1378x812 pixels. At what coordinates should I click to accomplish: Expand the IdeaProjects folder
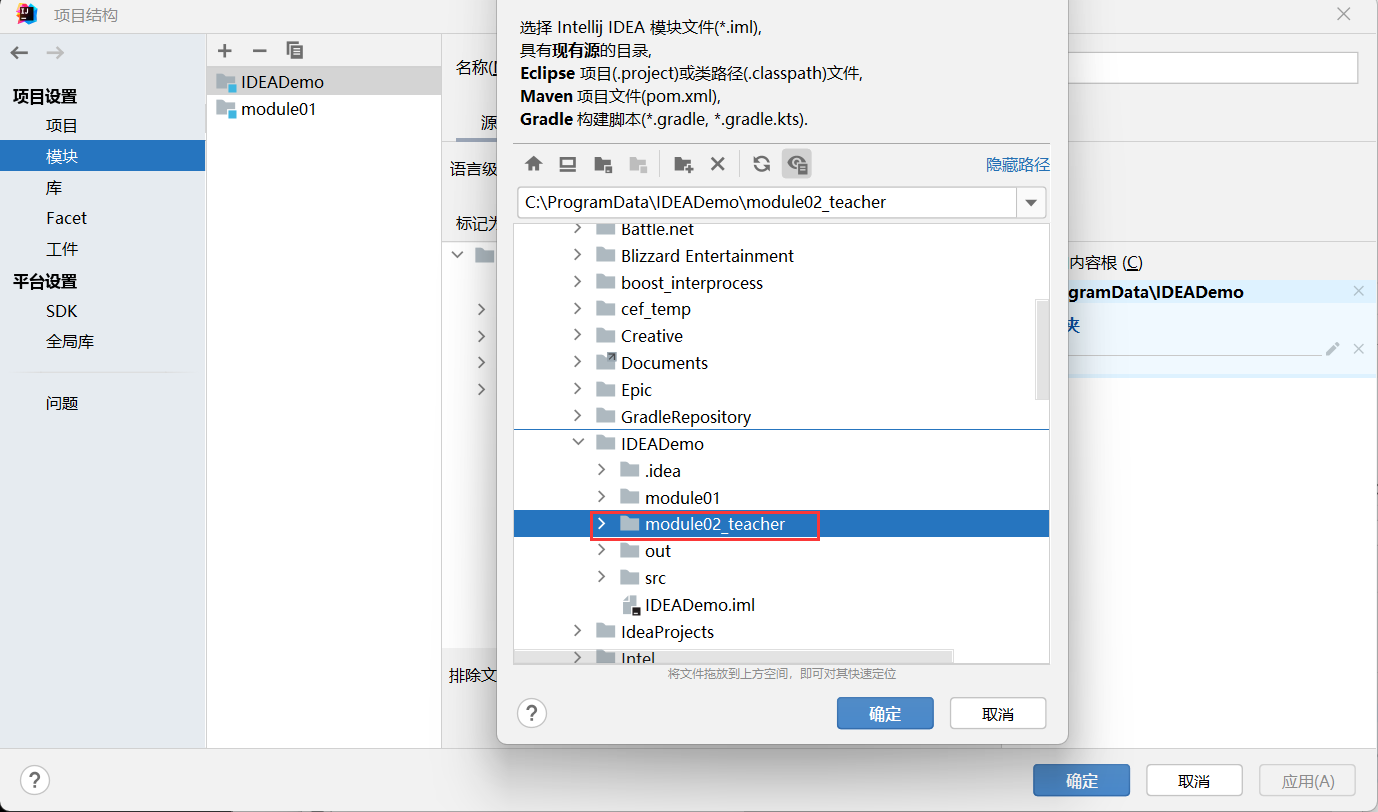(x=578, y=631)
